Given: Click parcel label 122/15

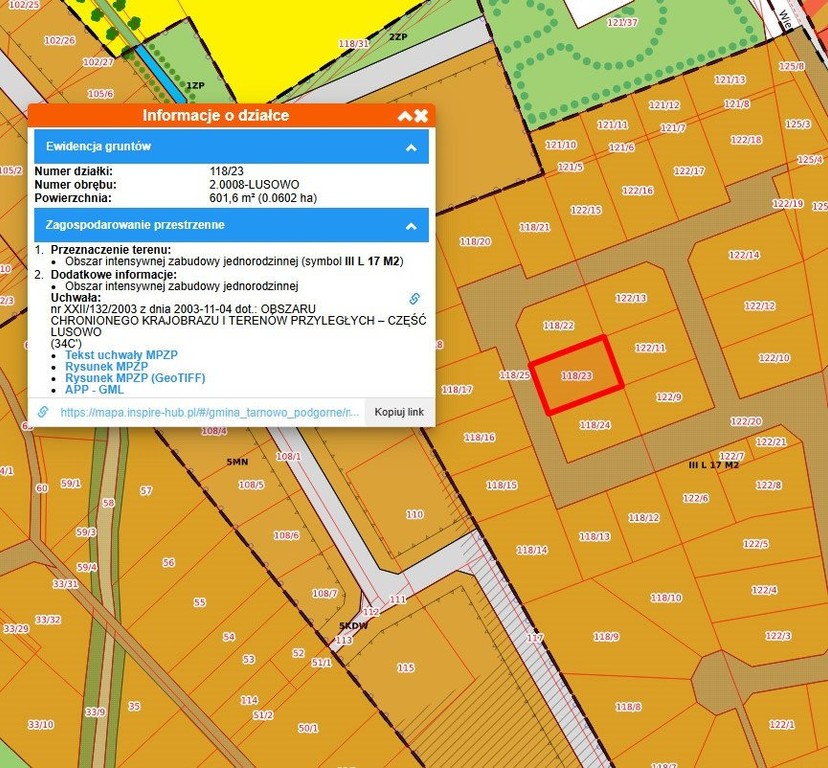Looking at the screenshot, I should click(586, 210).
